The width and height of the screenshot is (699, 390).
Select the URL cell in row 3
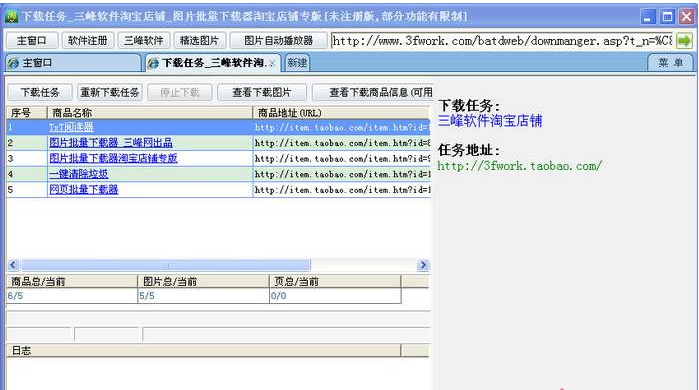tap(341, 159)
